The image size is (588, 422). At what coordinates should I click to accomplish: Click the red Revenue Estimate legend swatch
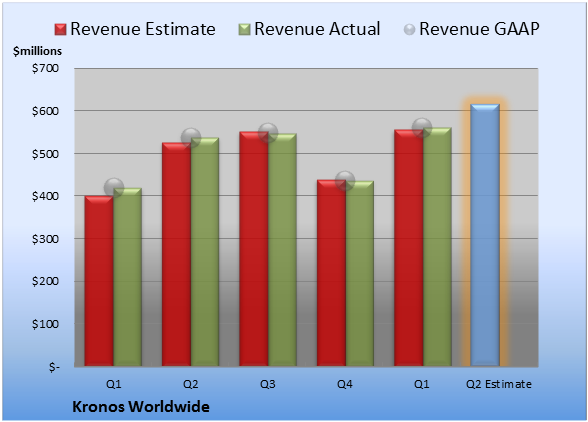(60, 29)
